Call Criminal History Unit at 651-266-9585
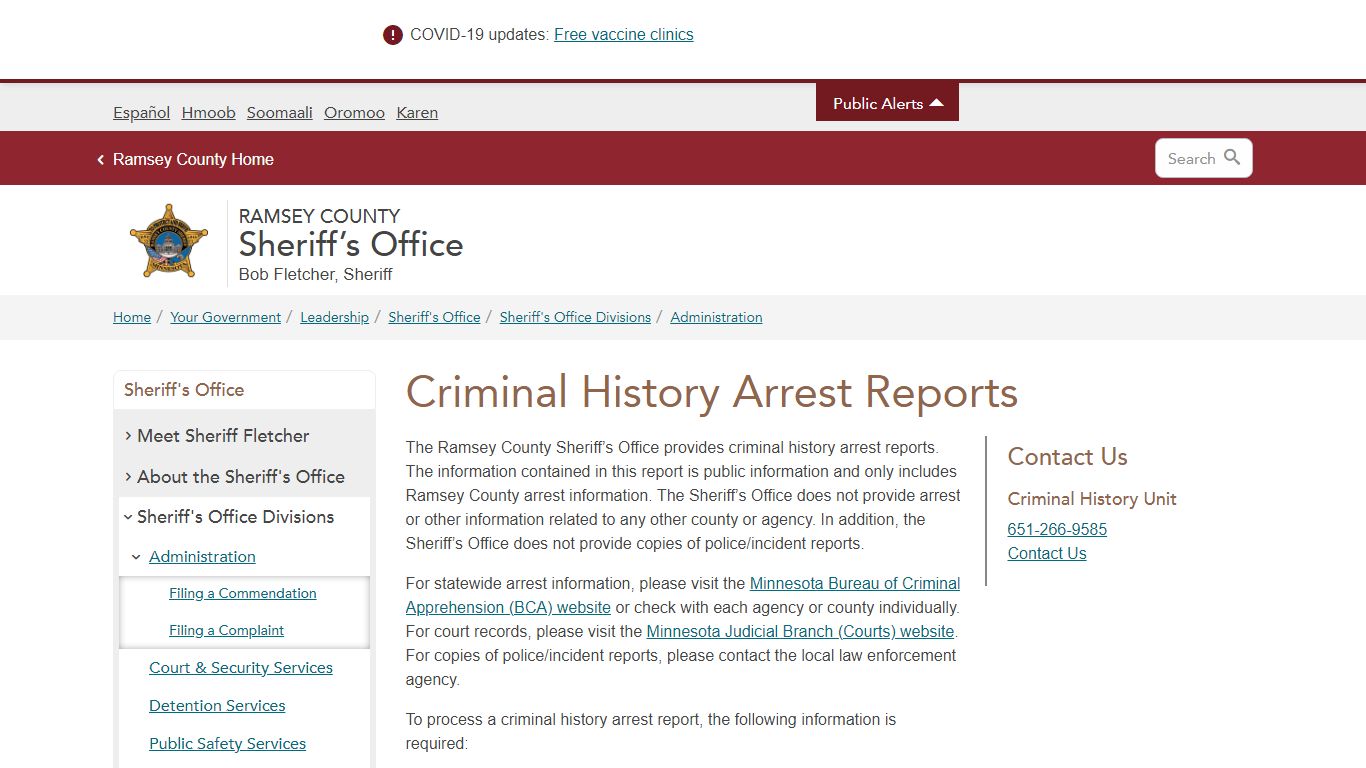 coord(1057,530)
